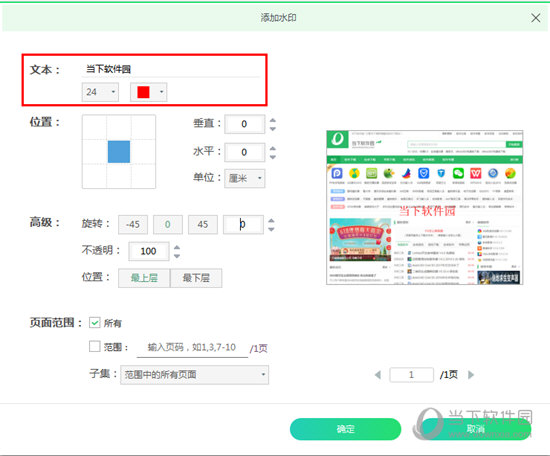This screenshot has width=550, height=456.
Task: Close the Add Watermark dialog
Action: click(535, 18)
